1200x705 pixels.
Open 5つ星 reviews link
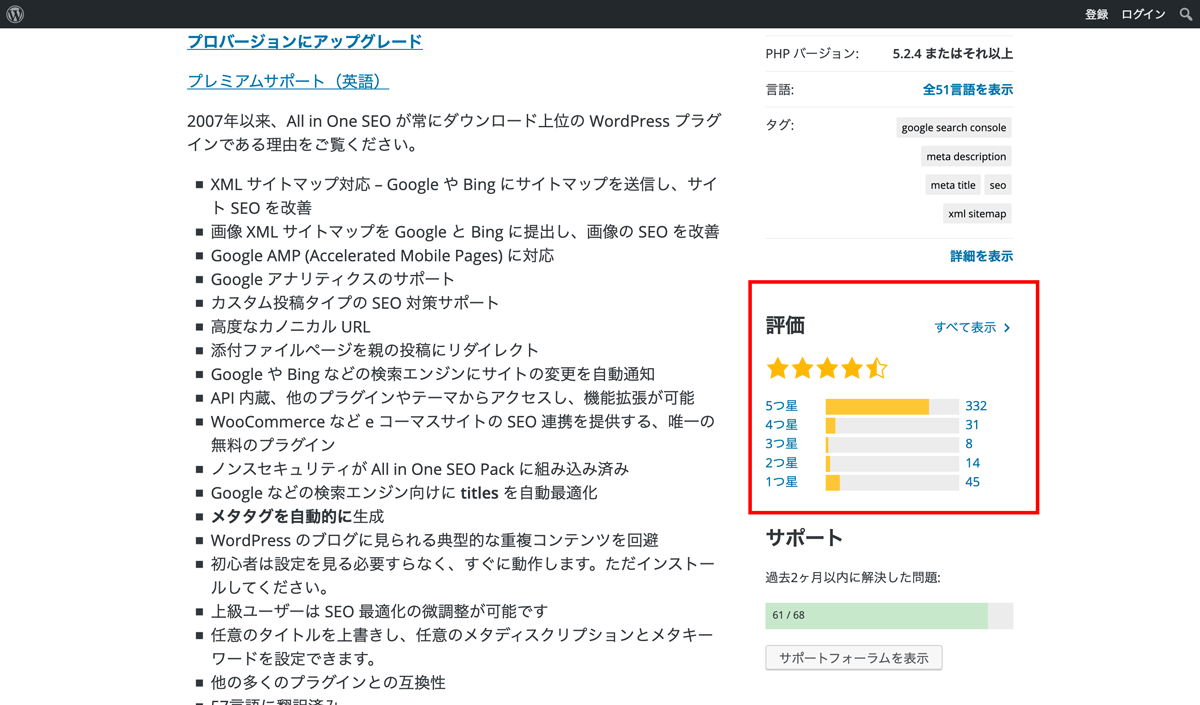pos(781,405)
